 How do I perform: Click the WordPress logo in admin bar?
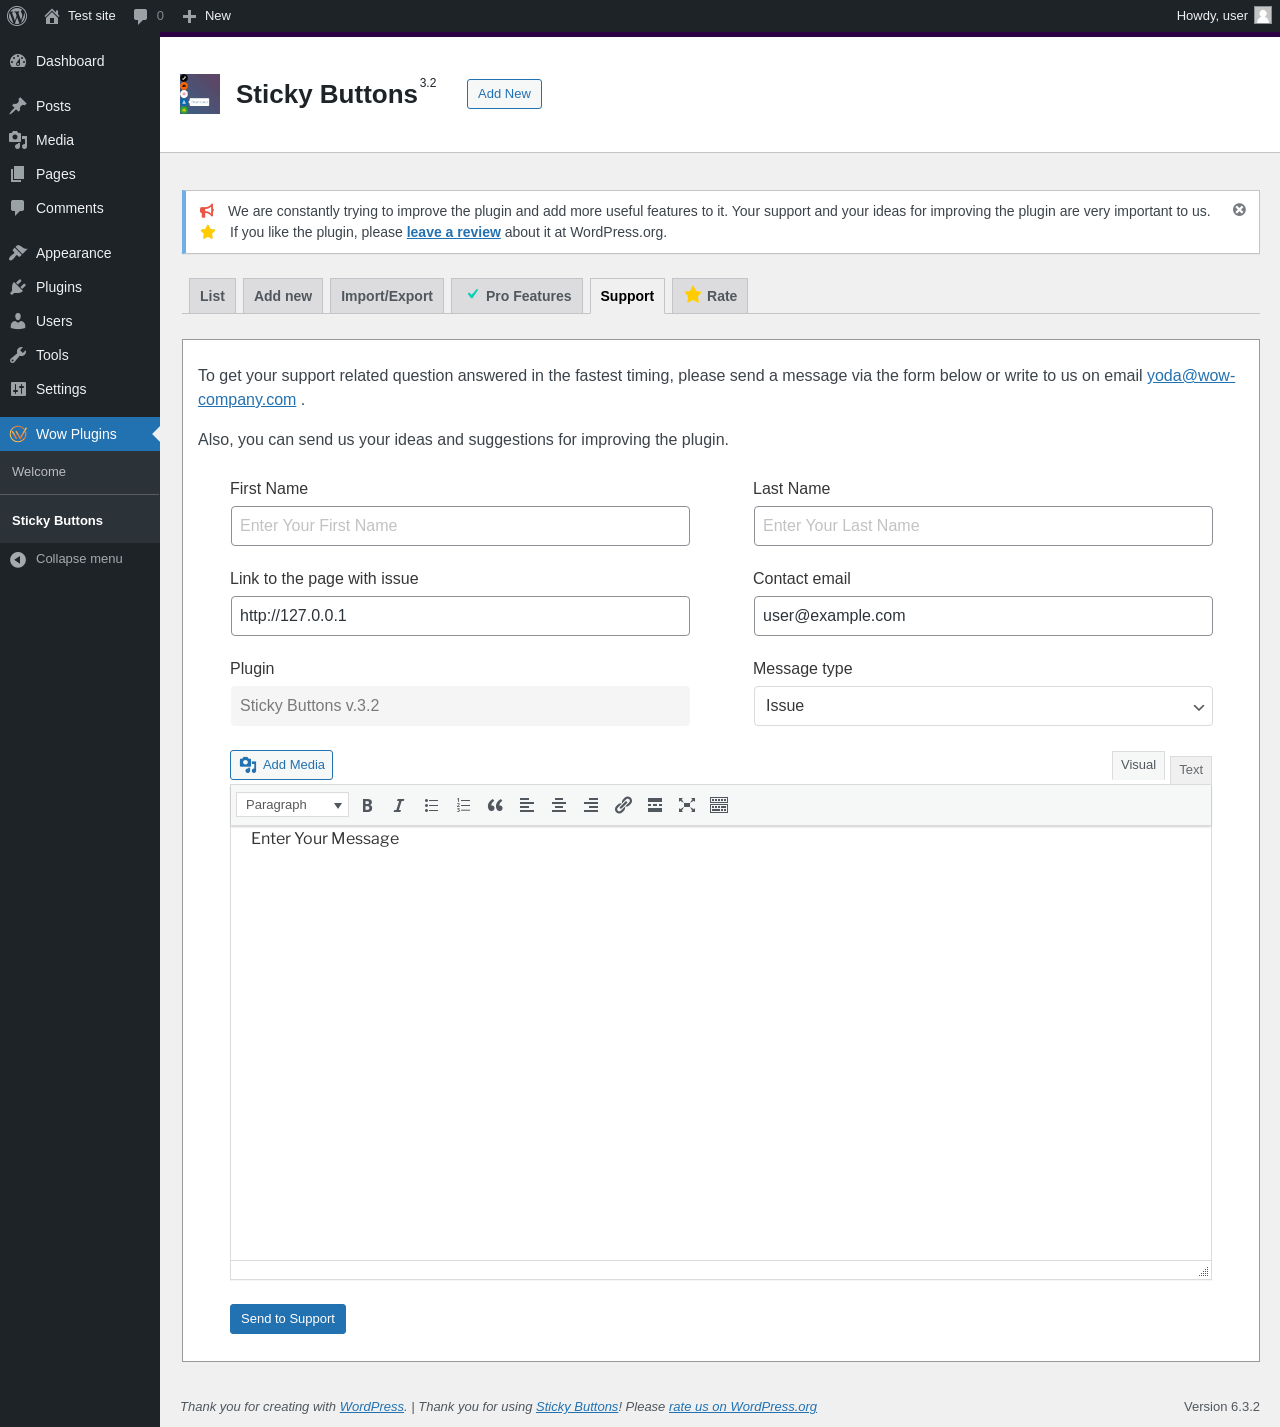17,16
